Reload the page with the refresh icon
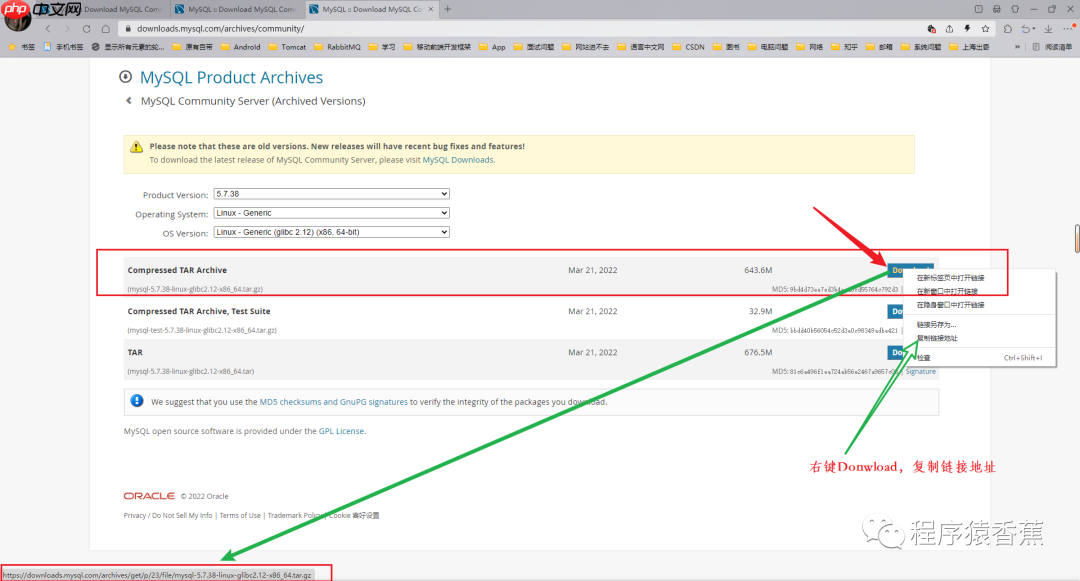Screen dimensions: 1080x581 tap(86, 29)
